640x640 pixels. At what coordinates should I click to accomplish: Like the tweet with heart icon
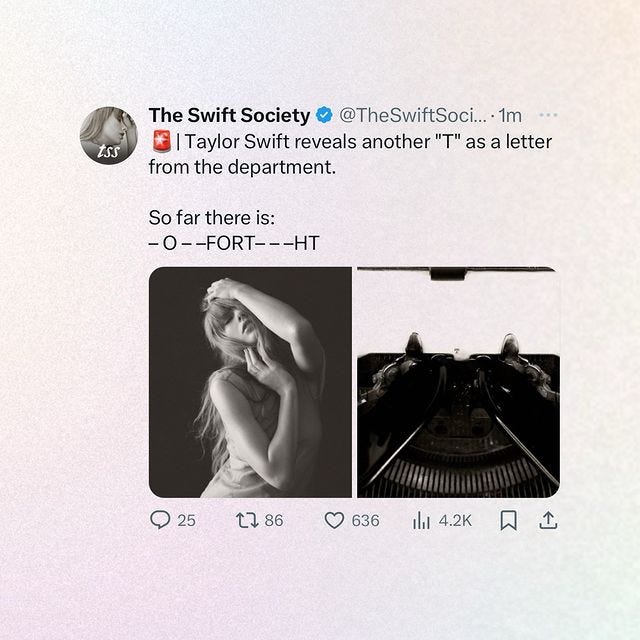pyautogui.click(x=334, y=520)
